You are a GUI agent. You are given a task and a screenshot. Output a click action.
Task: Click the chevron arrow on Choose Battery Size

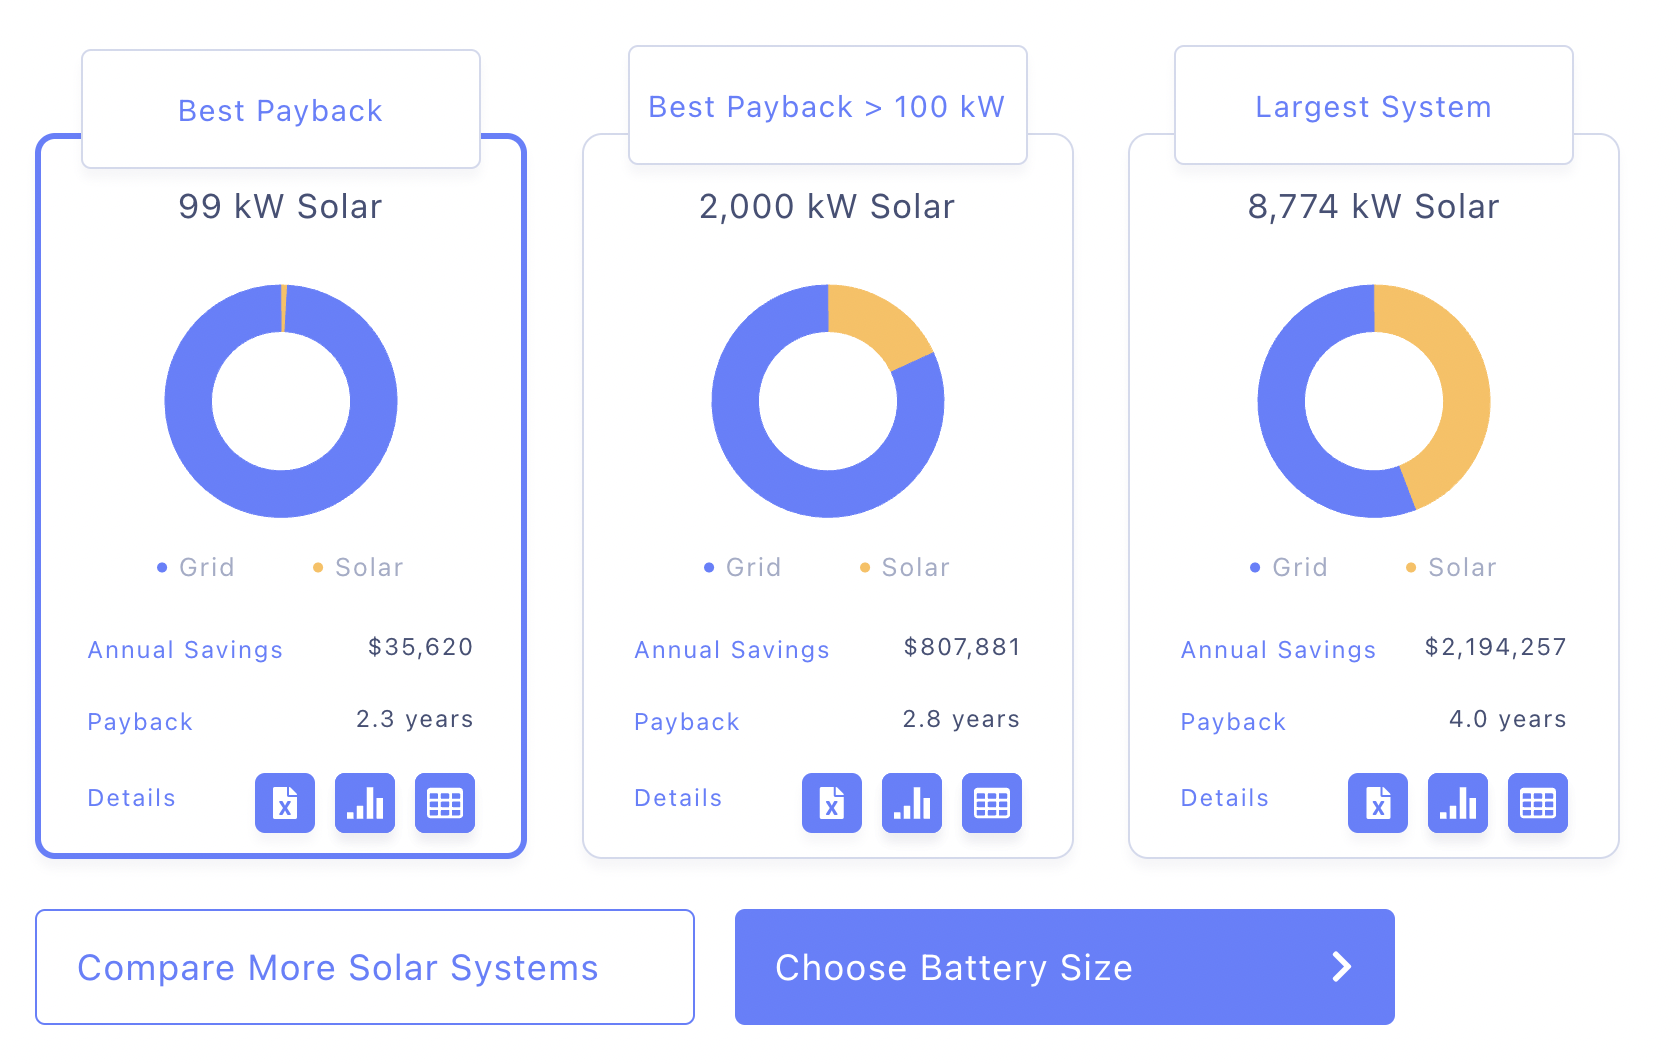(x=1342, y=967)
